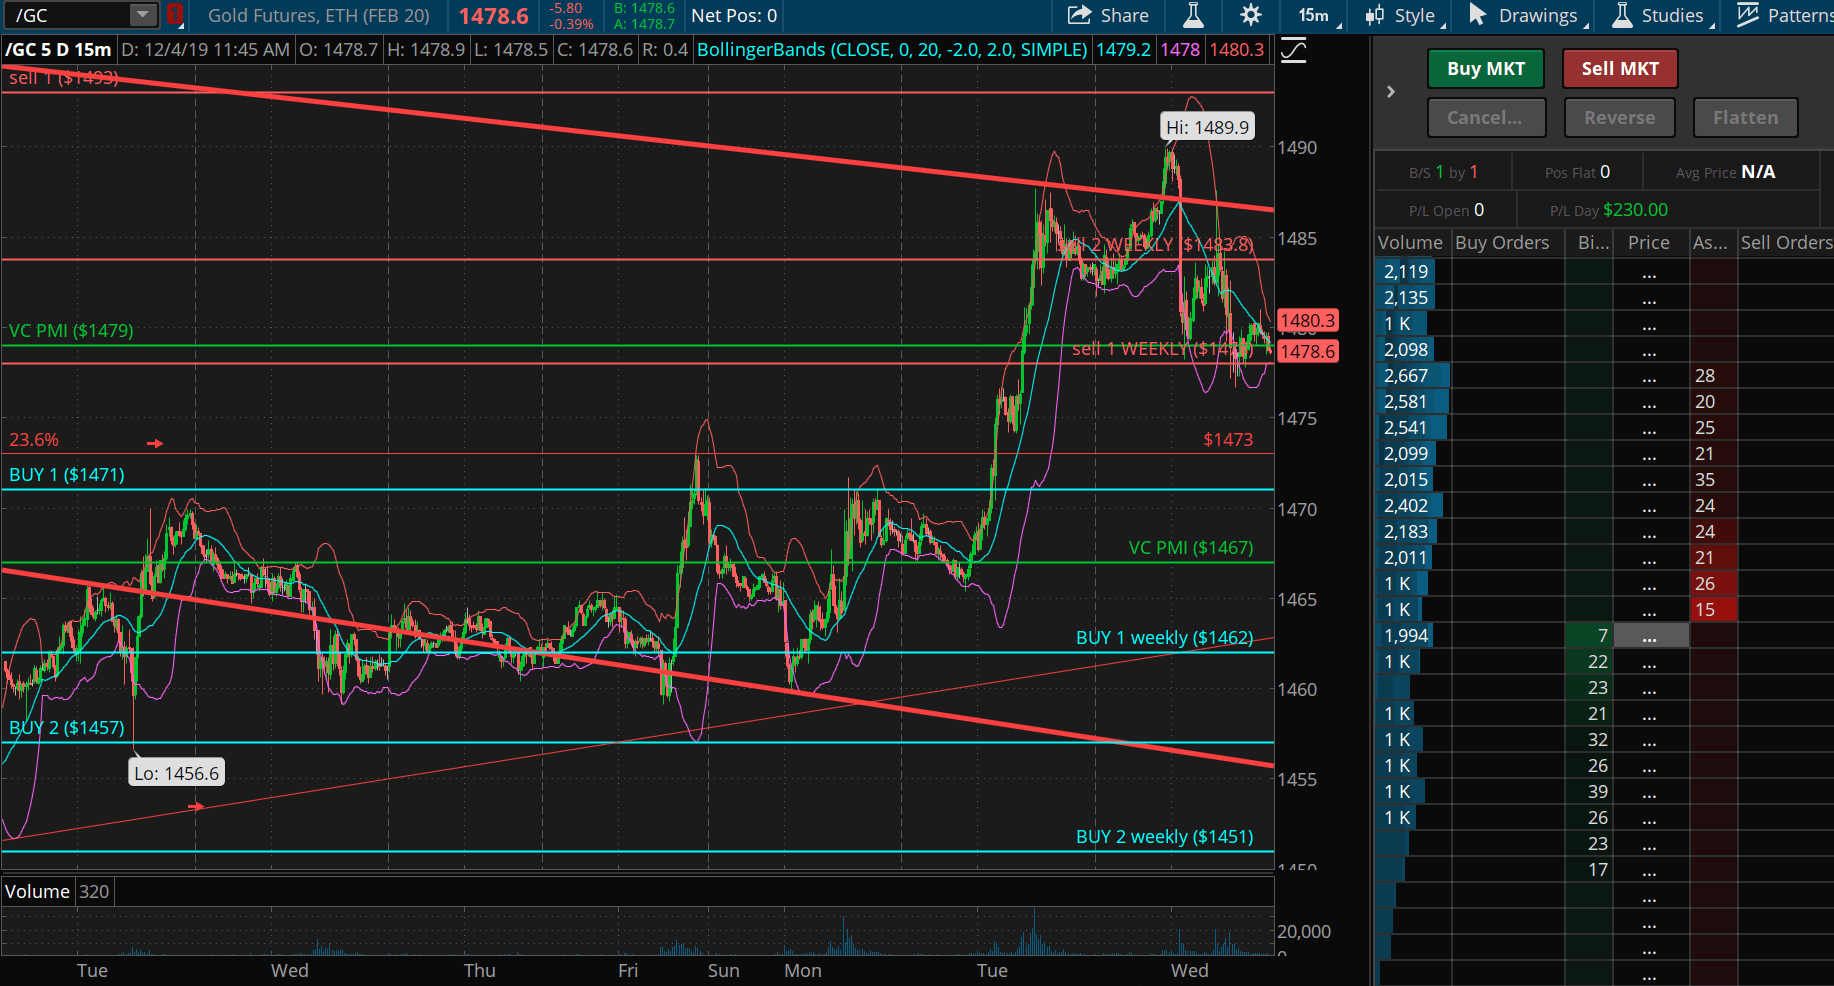Click the red alert icon beside the /GC symbol
Screen dimensions: 1834x986
click(175, 15)
